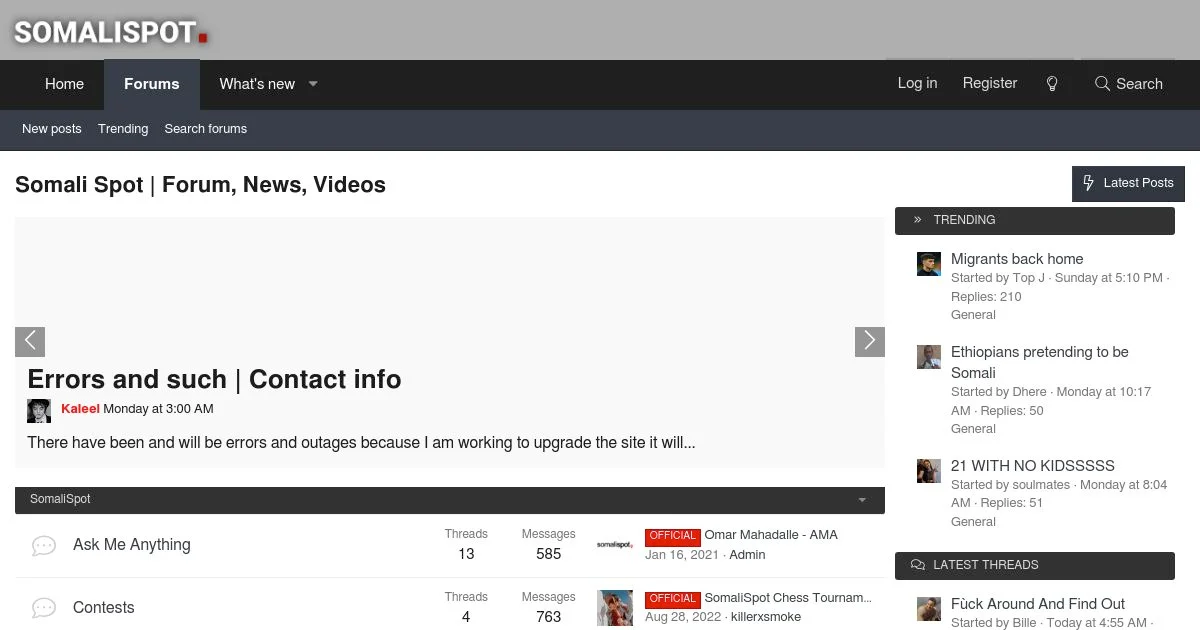Click Ask Me Anything messages count 585

pos(549,554)
